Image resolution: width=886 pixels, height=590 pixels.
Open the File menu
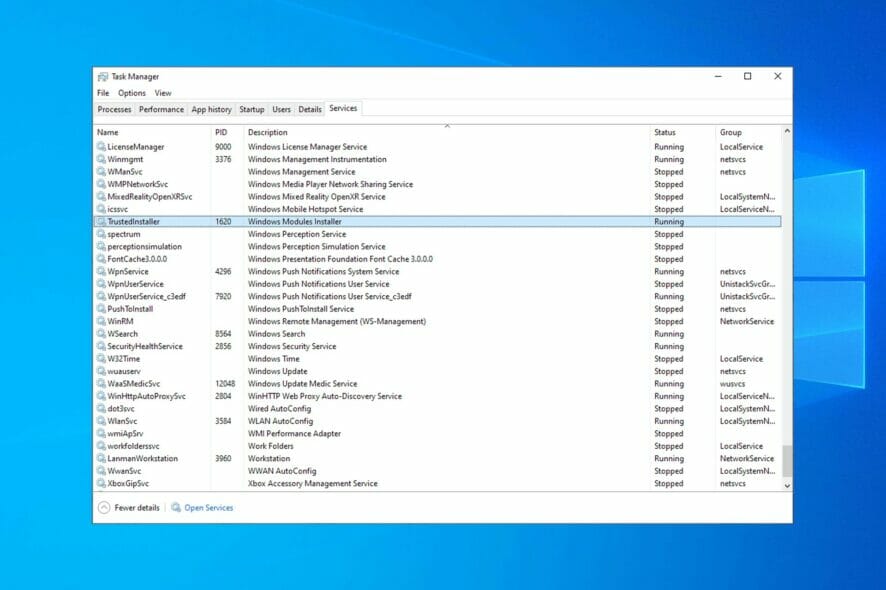tap(103, 93)
